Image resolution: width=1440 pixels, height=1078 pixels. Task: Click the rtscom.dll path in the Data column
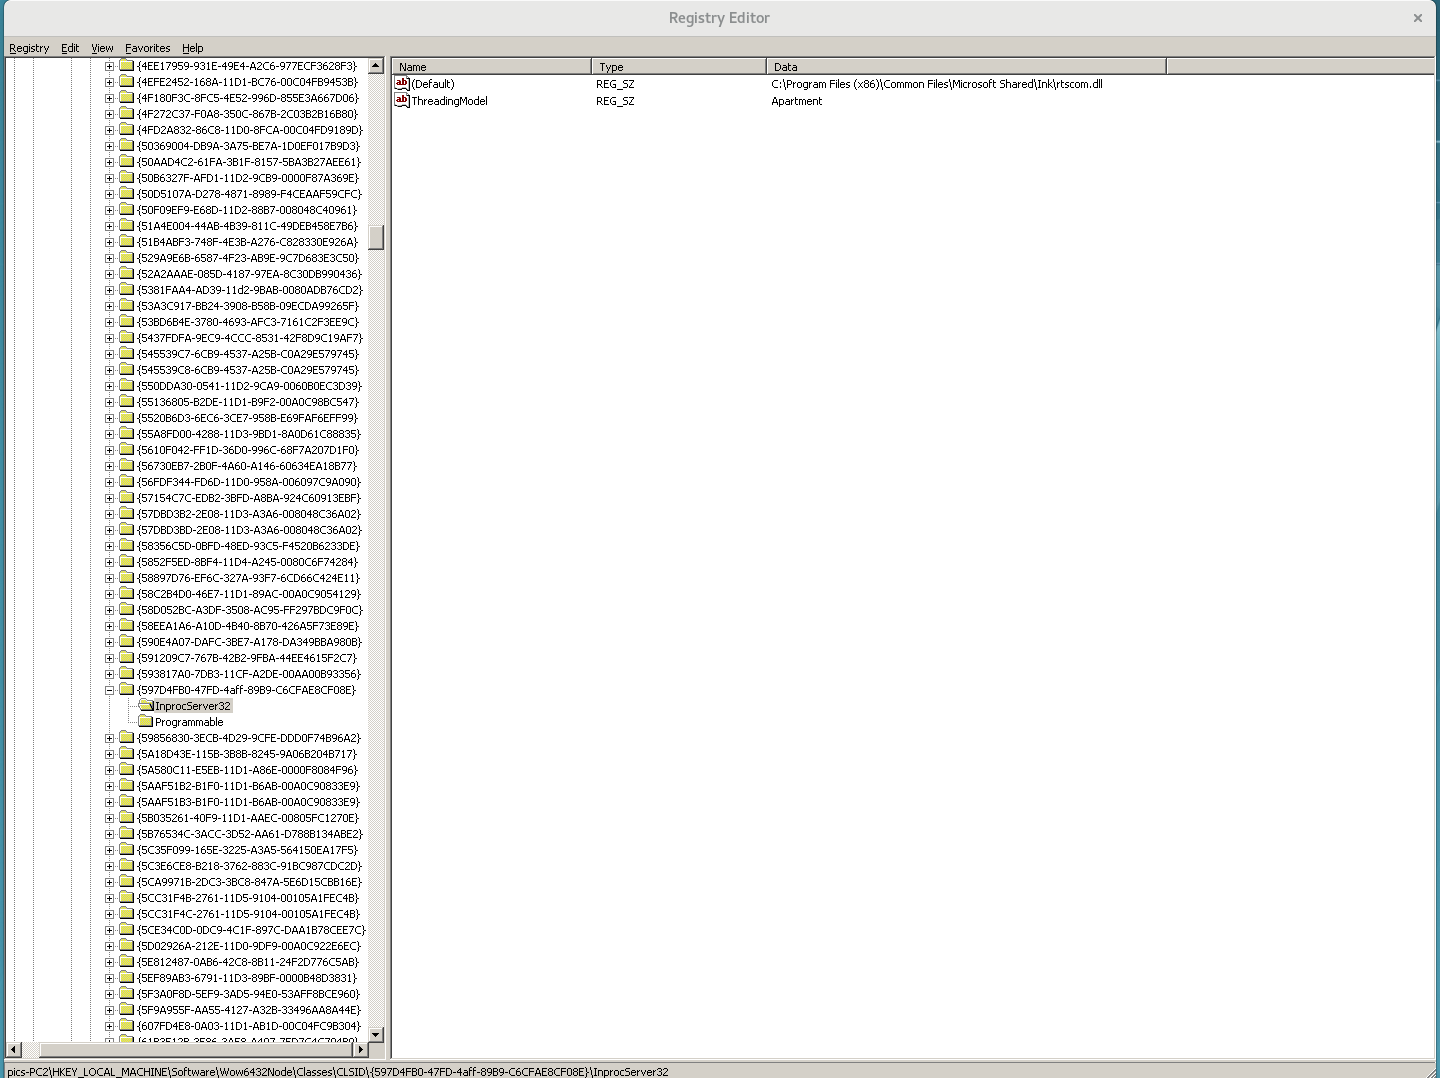[937, 84]
